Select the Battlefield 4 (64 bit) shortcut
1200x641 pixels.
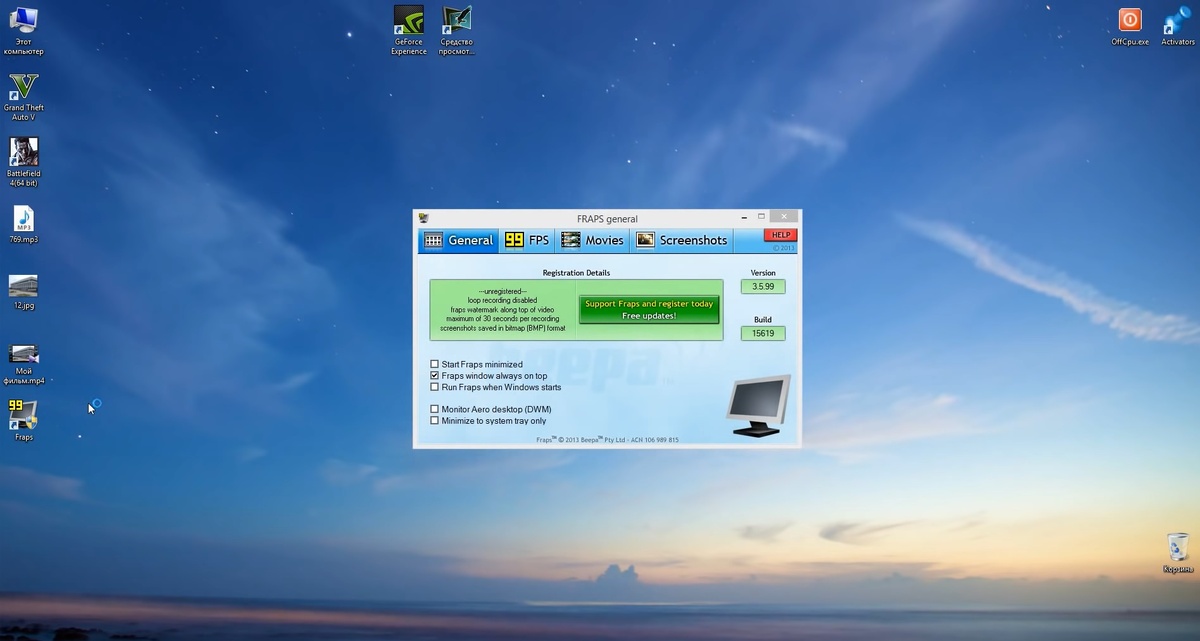click(23, 163)
